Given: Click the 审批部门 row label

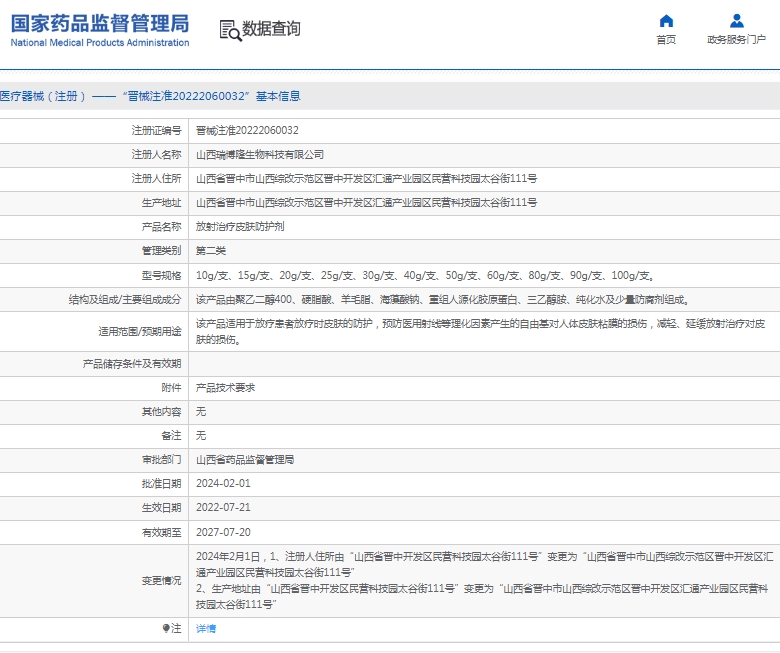Looking at the screenshot, I should [161, 460].
